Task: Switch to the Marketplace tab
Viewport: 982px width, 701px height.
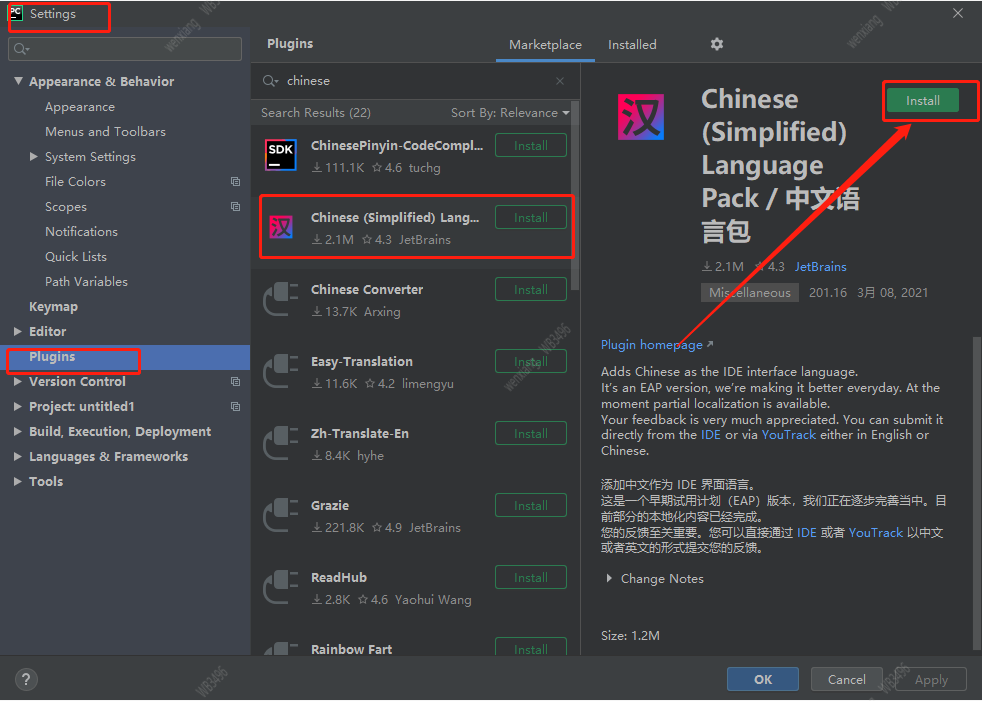Action: [545, 44]
